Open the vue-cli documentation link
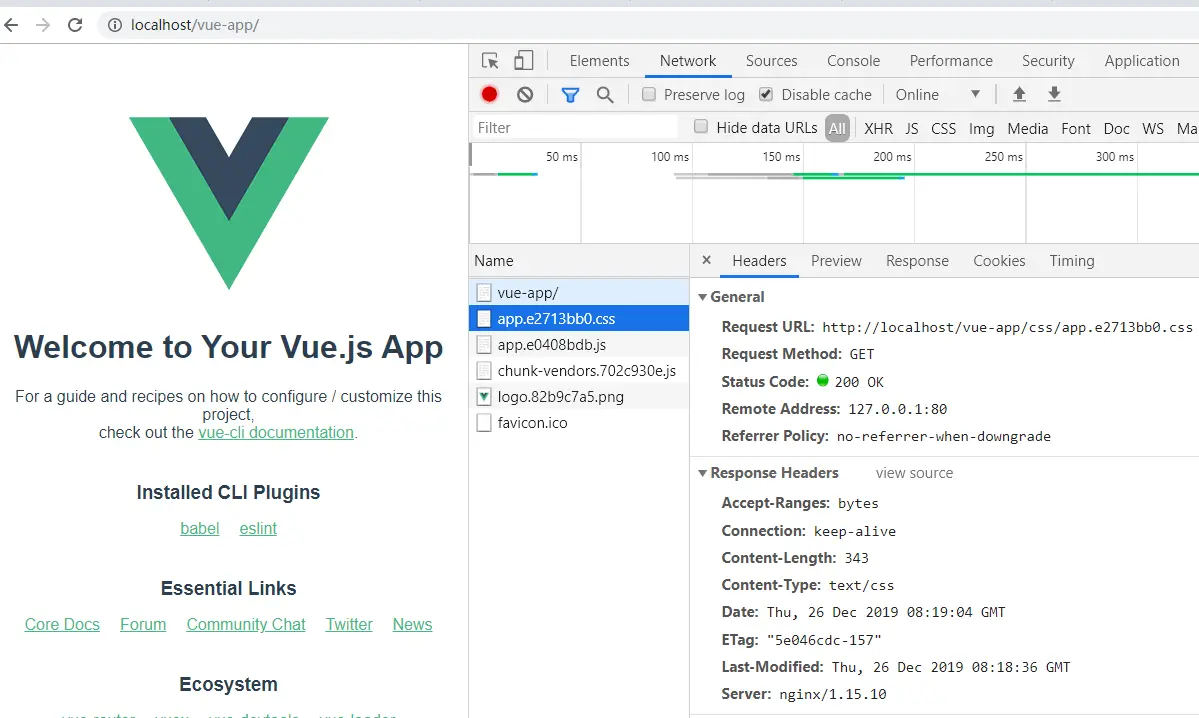Screen dimensions: 1199x718 tap(276, 432)
